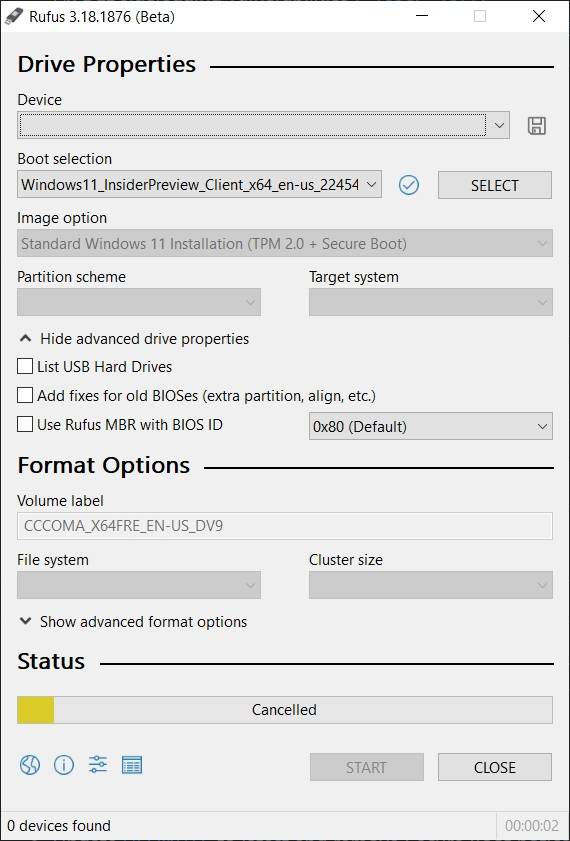570x841 pixels.
Task: Click the ISO checksum checkmark icon
Action: [409, 185]
